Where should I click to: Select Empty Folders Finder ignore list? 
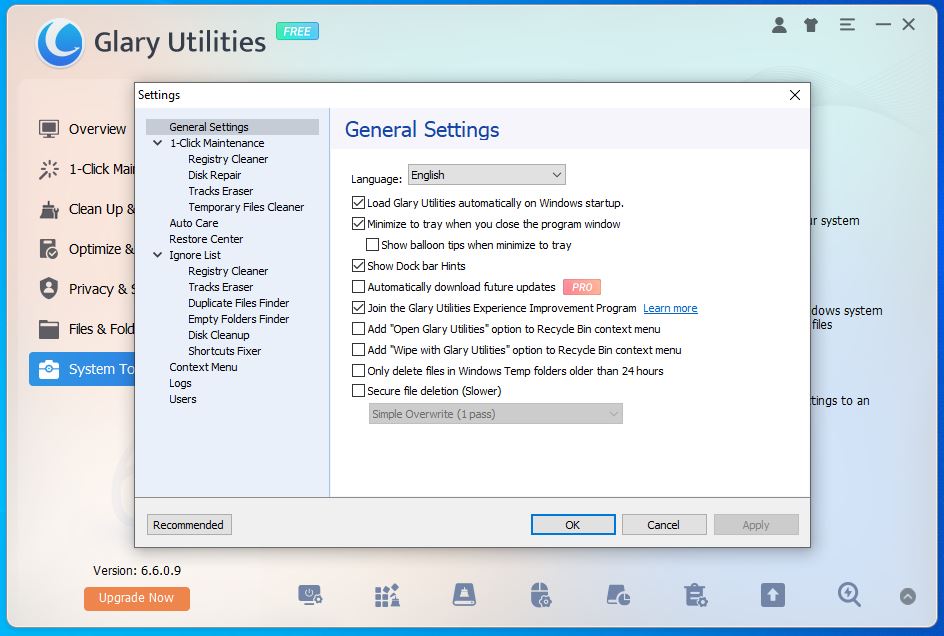click(238, 319)
